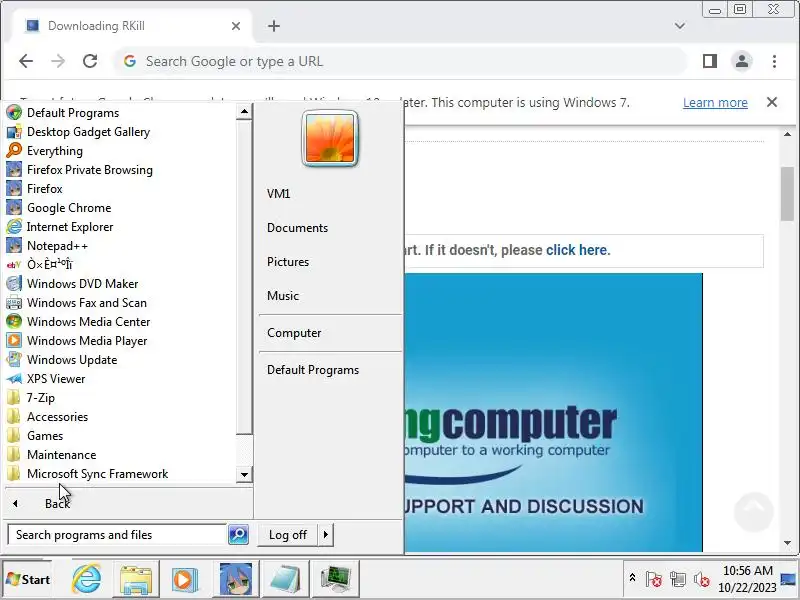Screen dimensions: 800x600
Task: Open the shutdown options arrow next to Log off
Action: [x=326, y=535]
